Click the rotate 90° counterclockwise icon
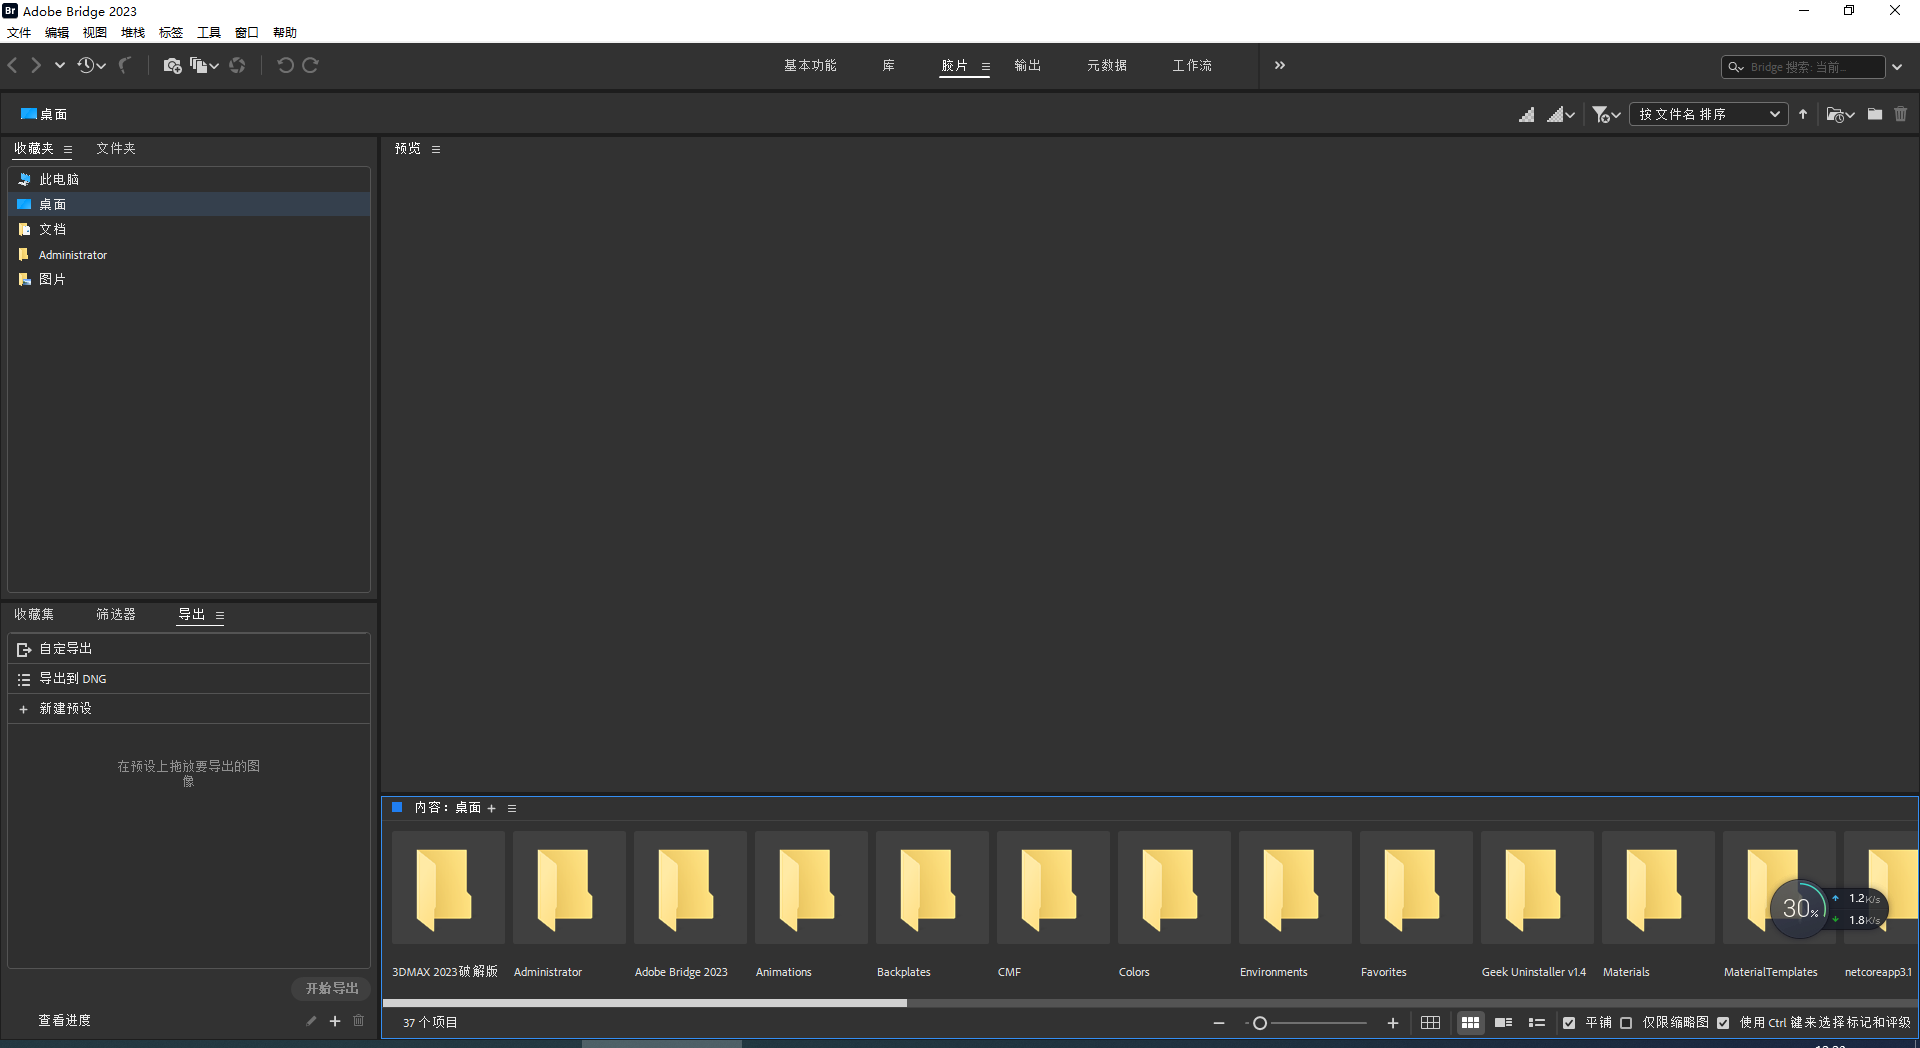 coord(285,66)
